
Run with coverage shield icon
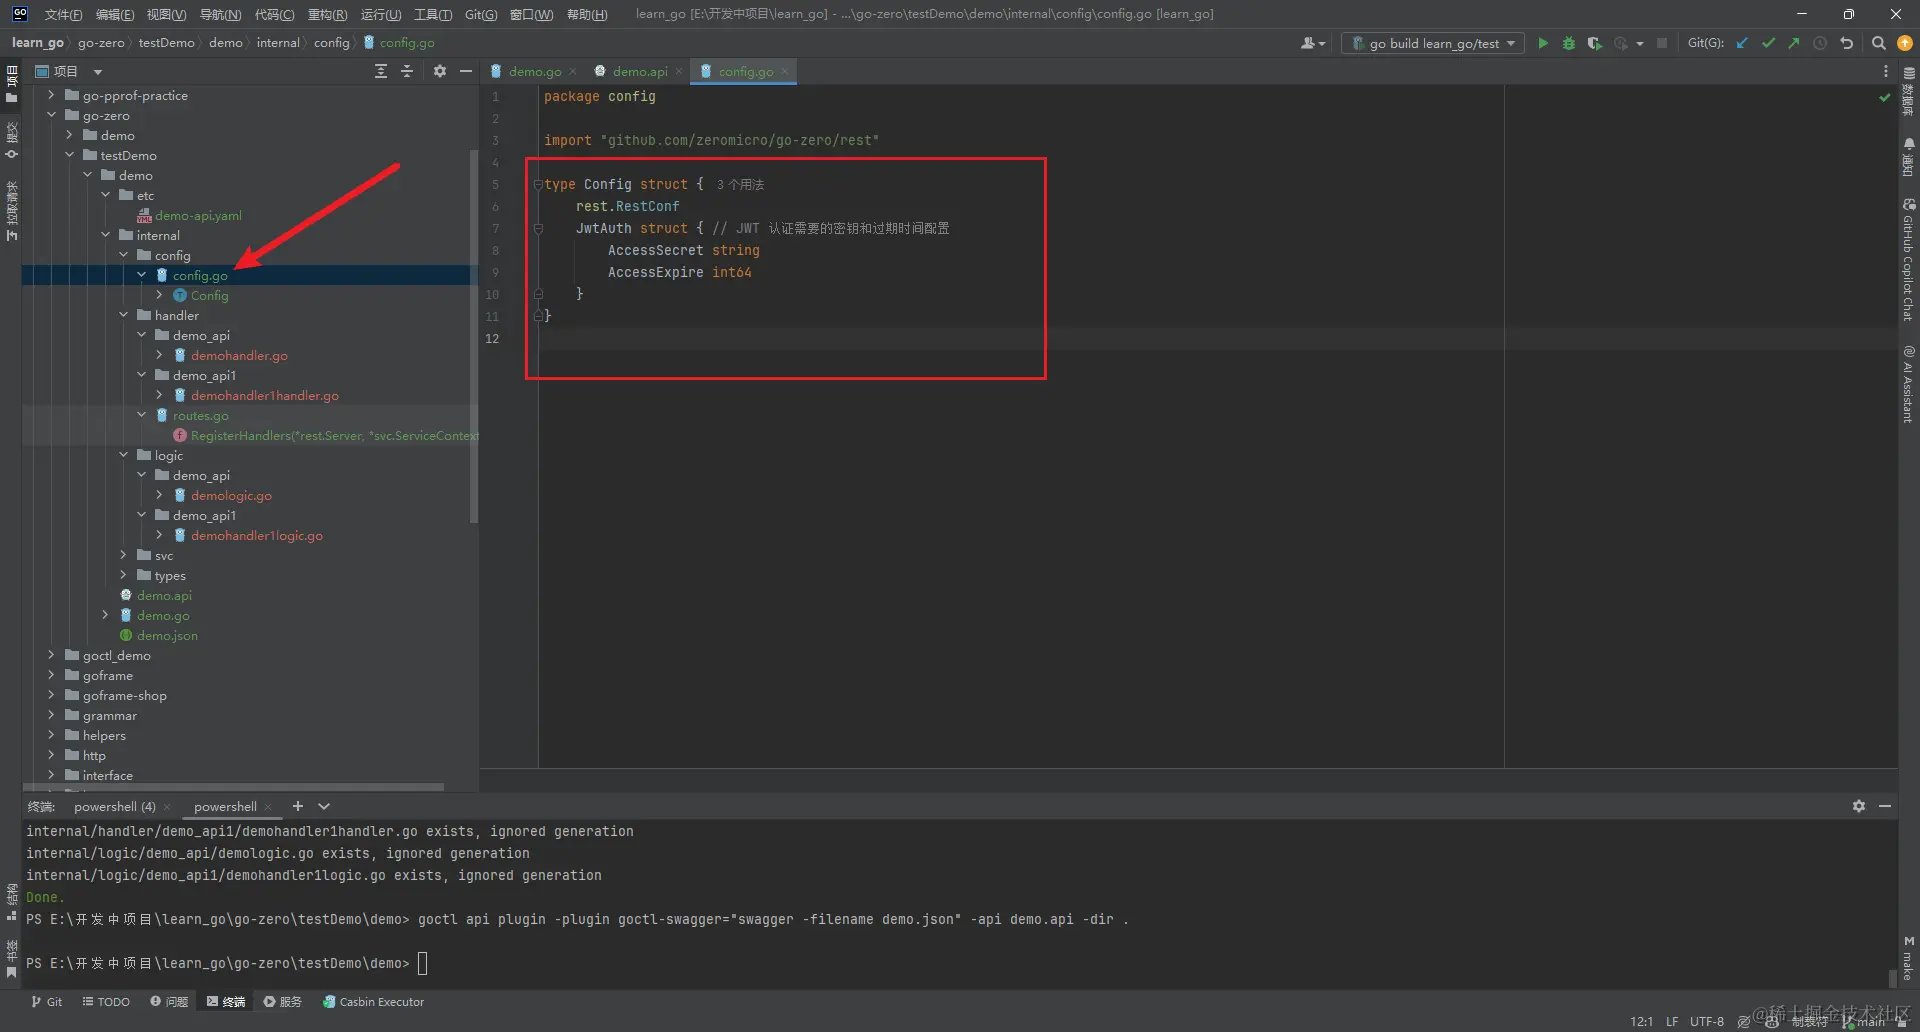1595,43
